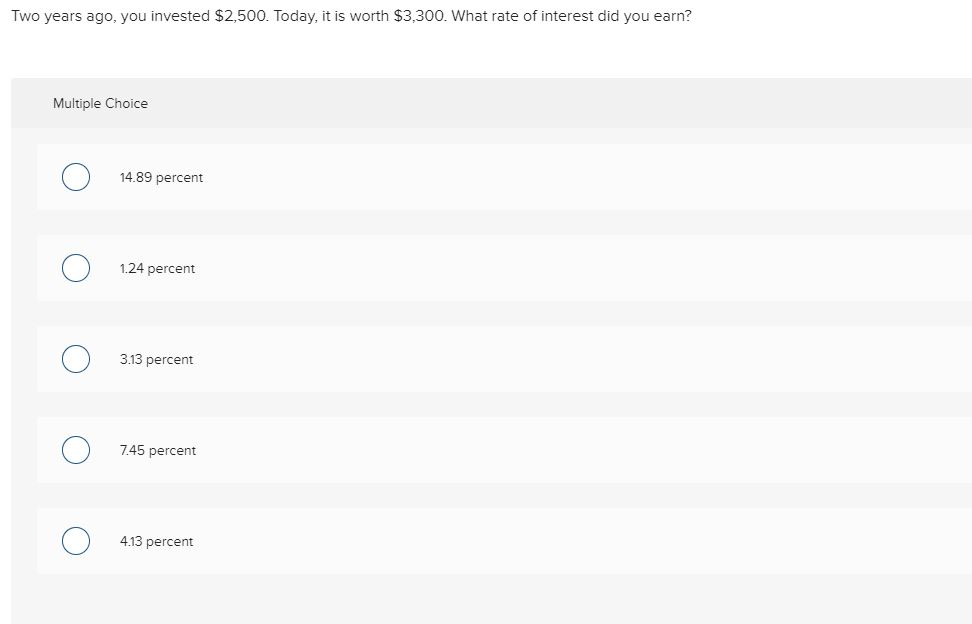Image resolution: width=972 pixels, height=624 pixels.
Task: Select the 4.13 percent radio button
Action: click(x=76, y=541)
